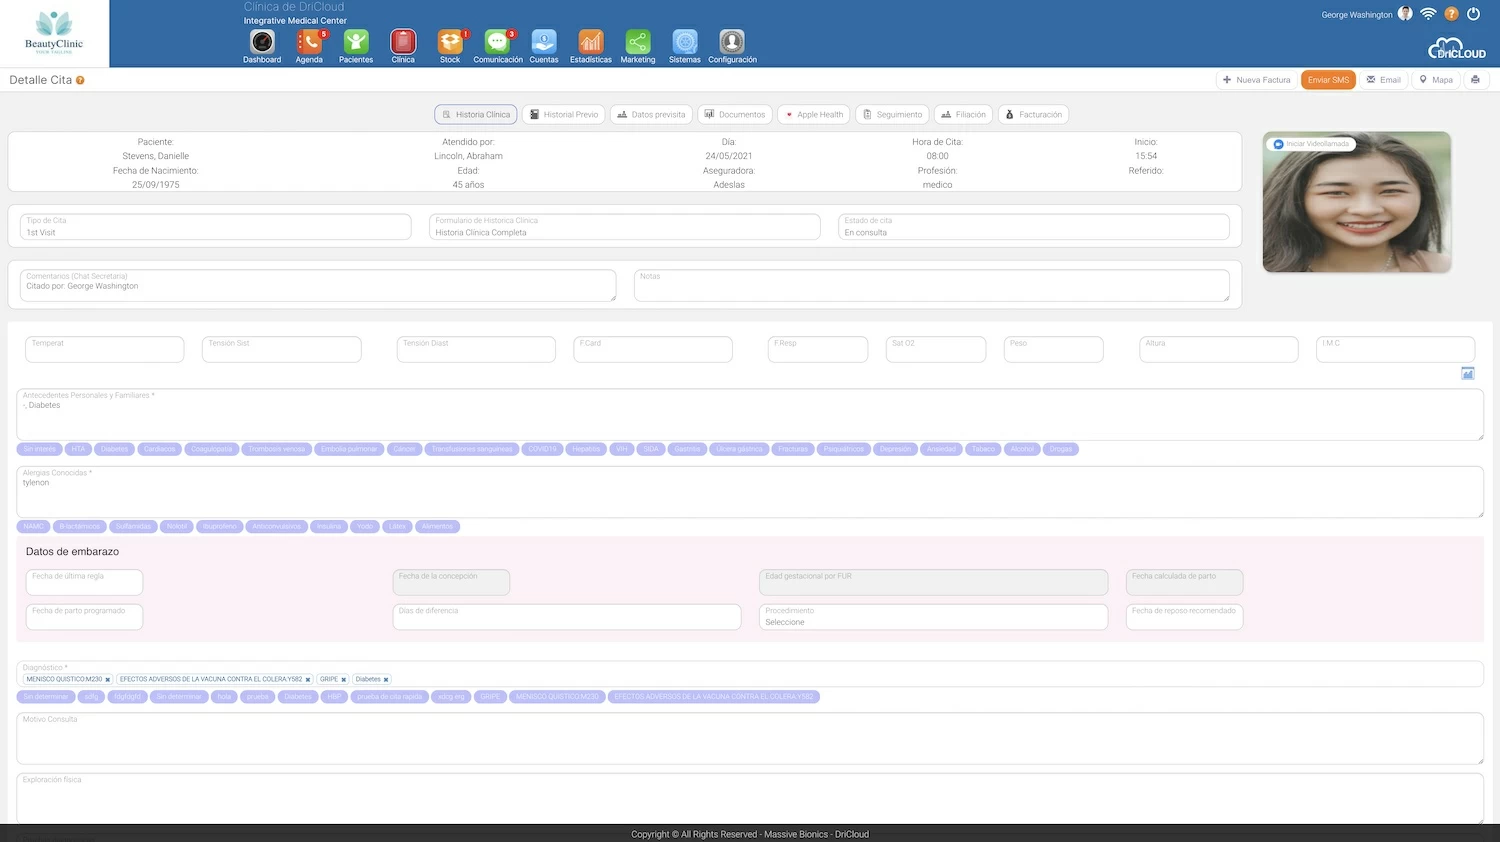Open the Tipo de Cita dropdown
Image resolution: width=1500 pixels, height=842 pixels.
(x=215, y=227)
